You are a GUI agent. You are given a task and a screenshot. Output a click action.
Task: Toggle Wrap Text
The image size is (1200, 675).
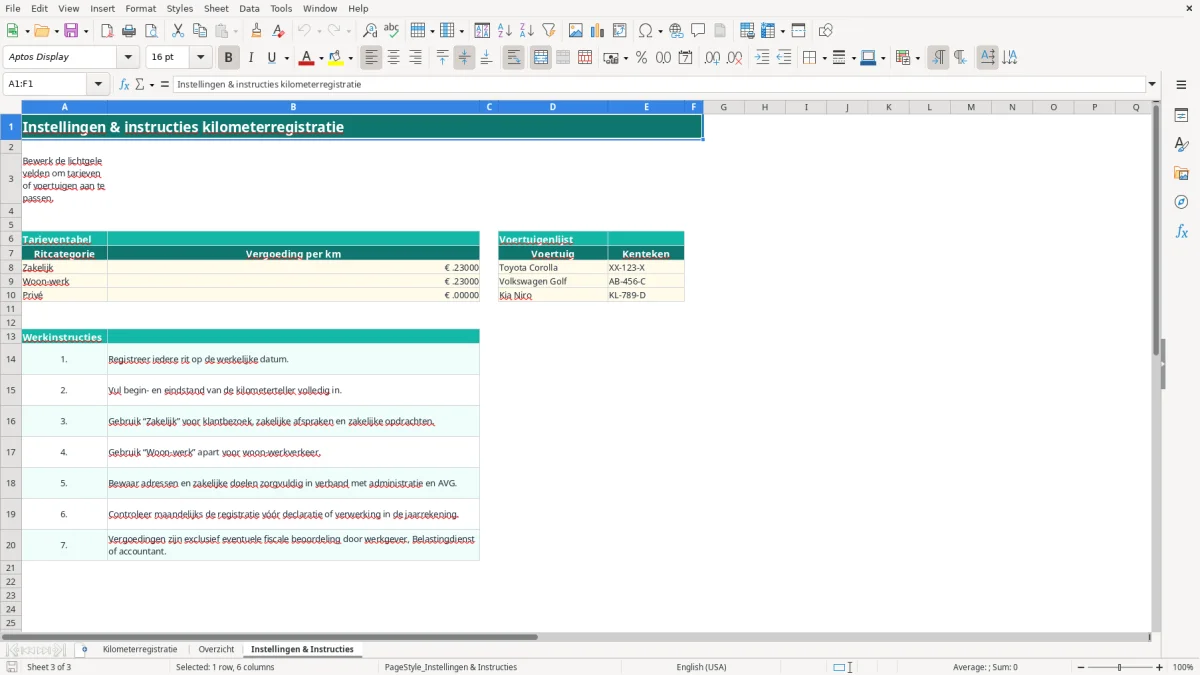point(513,58)
